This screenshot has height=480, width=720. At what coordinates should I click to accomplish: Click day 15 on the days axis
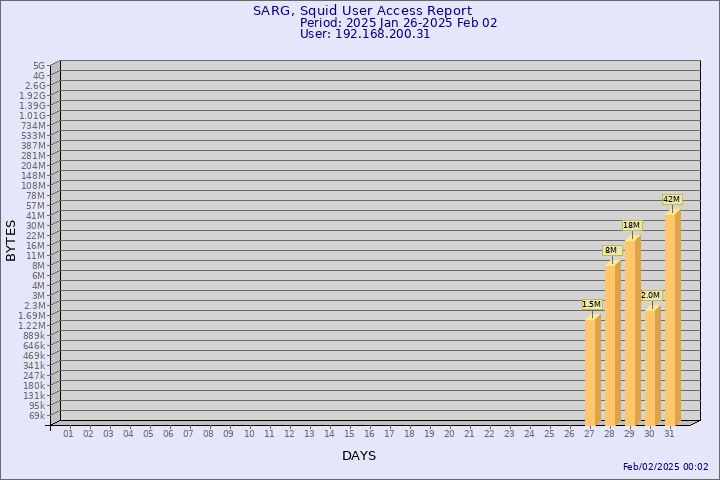click(x=349, y=433)
